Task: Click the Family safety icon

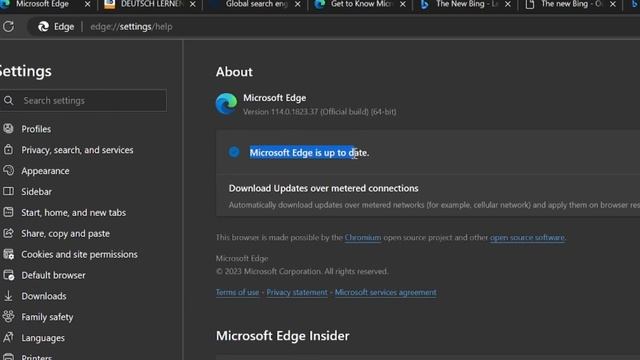Action: pyautogui.click(x=8, y=316)
